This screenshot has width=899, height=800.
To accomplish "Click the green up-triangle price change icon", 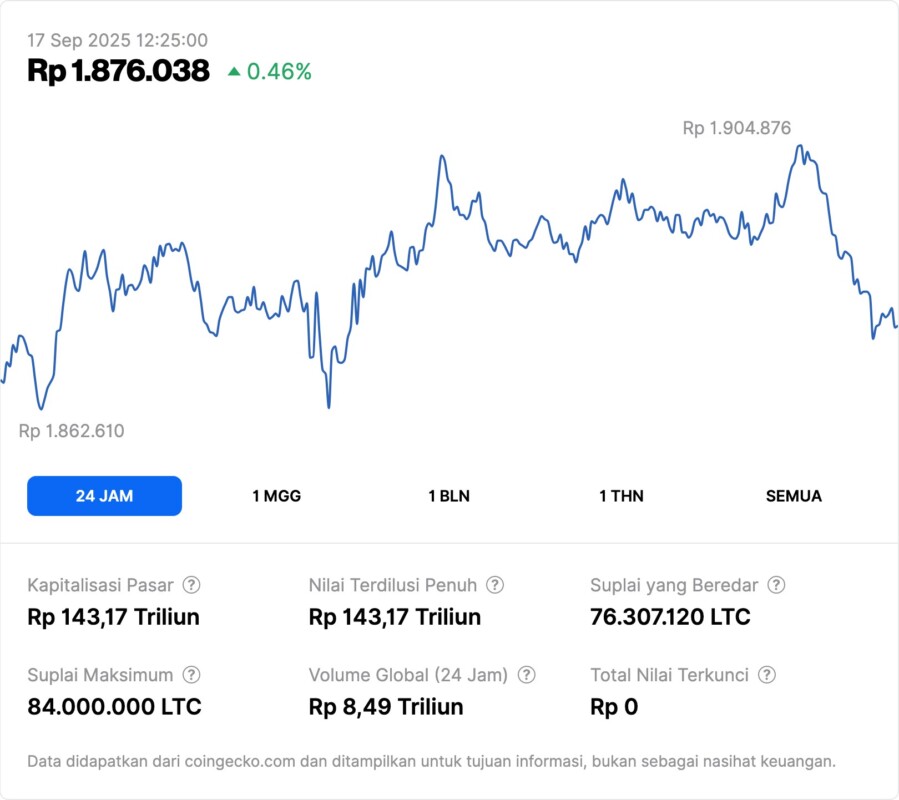I will pos(234,71).
